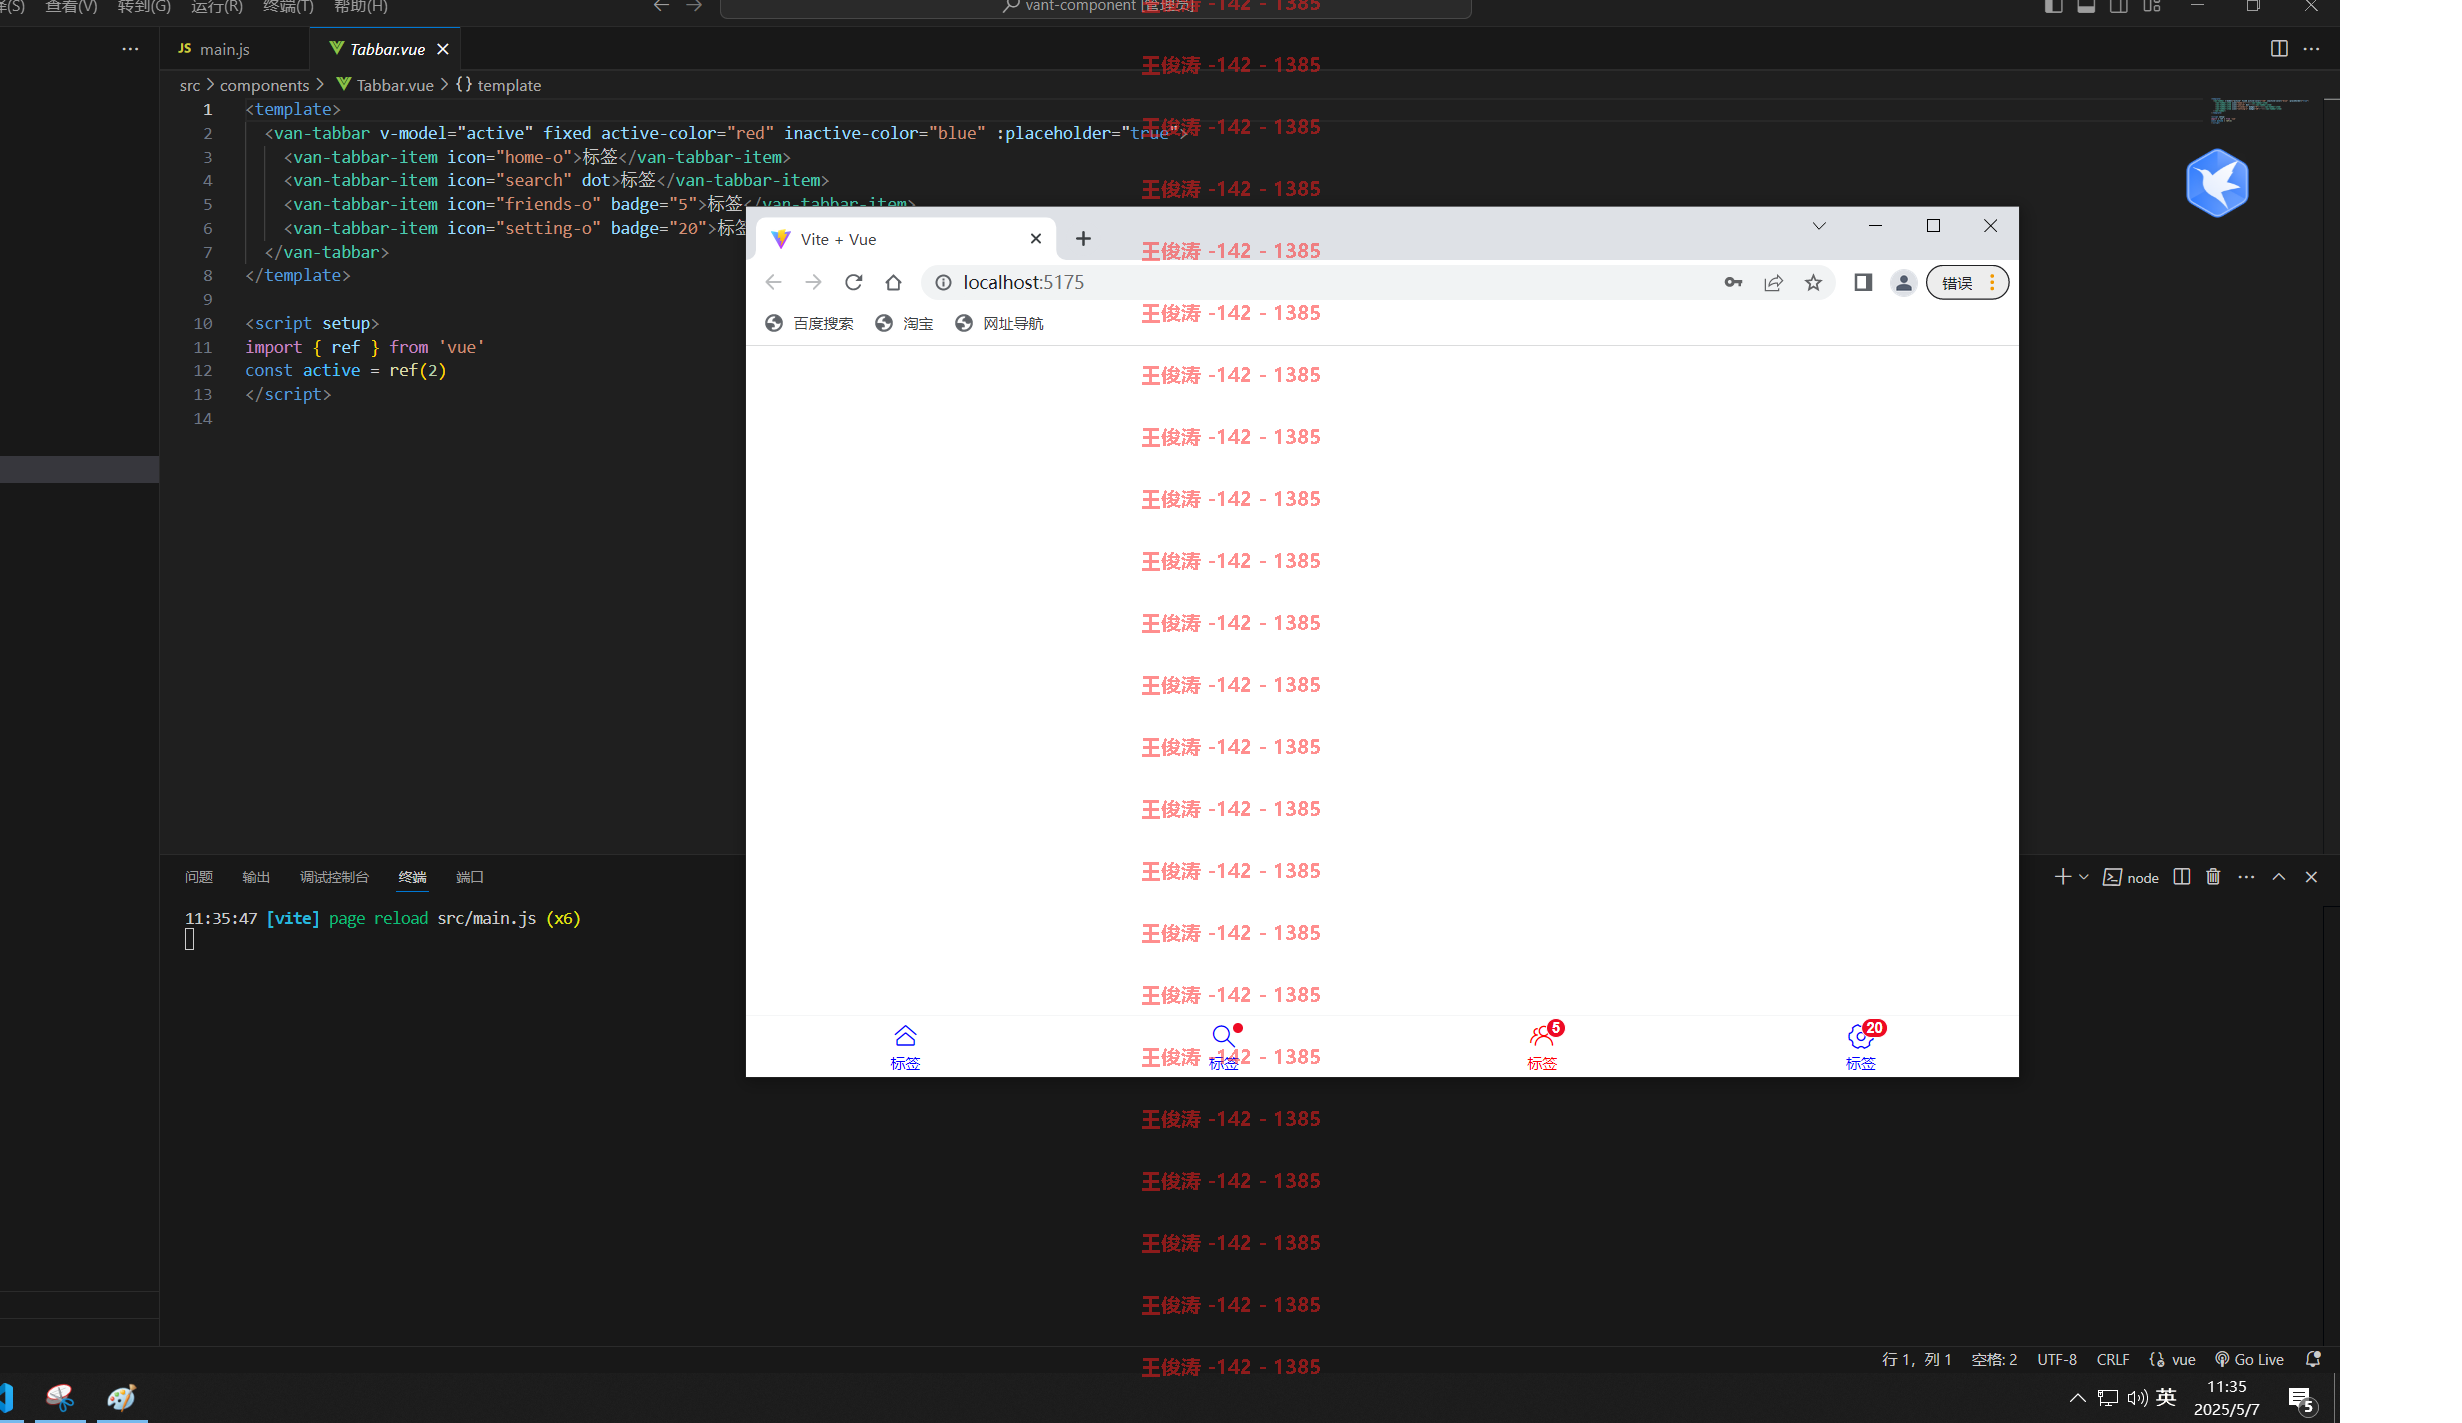Click Go Live in status bar
The image size is (2462, 1423).
pos(2249,1360)
